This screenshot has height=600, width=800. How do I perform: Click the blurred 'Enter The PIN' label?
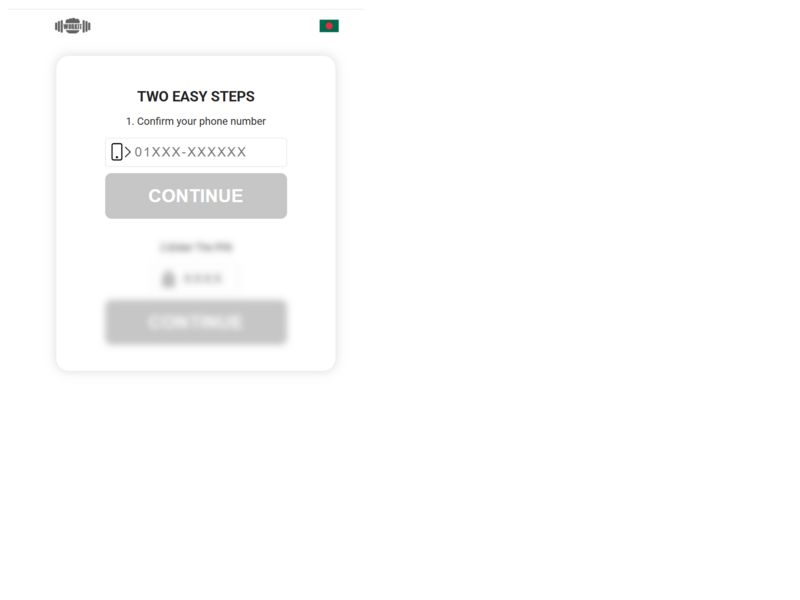[x=196, y=247]
